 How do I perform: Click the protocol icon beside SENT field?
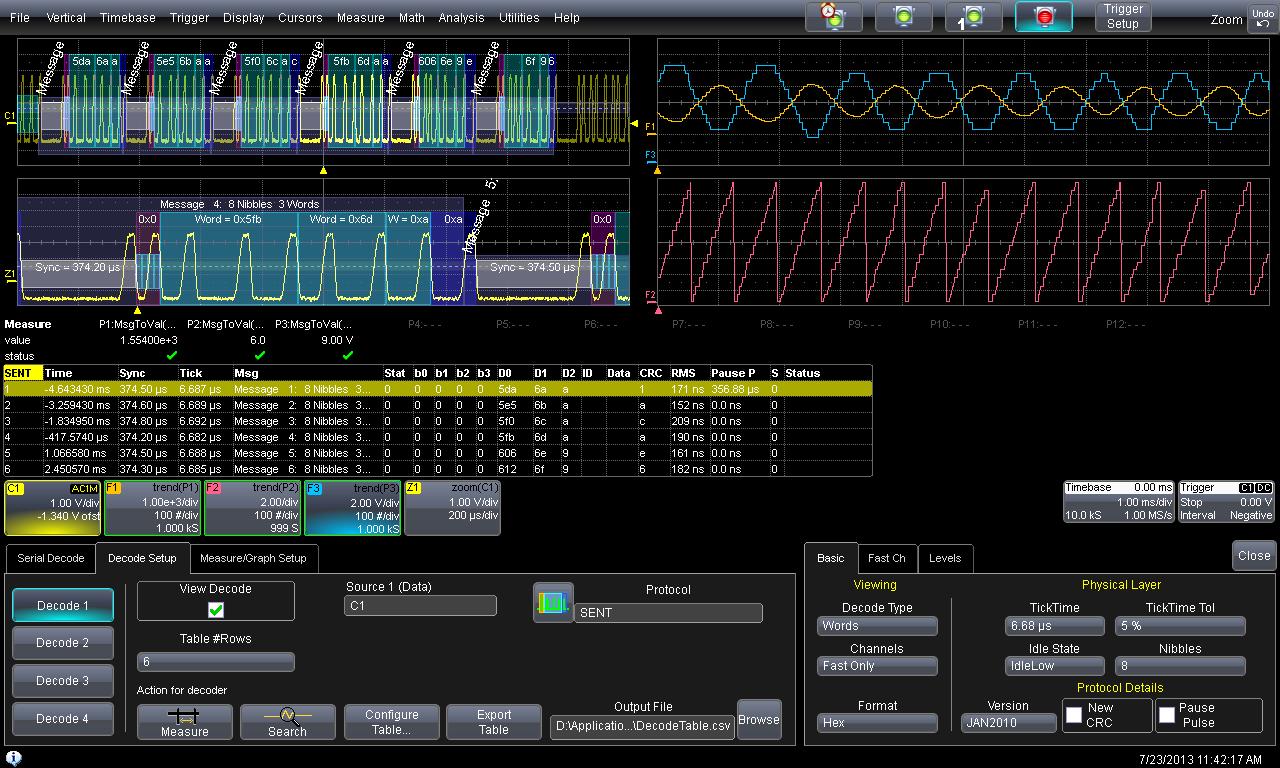click(x=553, y=603)
